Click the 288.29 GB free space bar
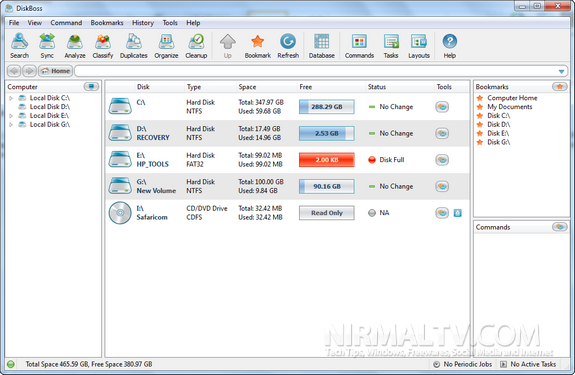Screen dimensions: 575x375 coord(326,107)
